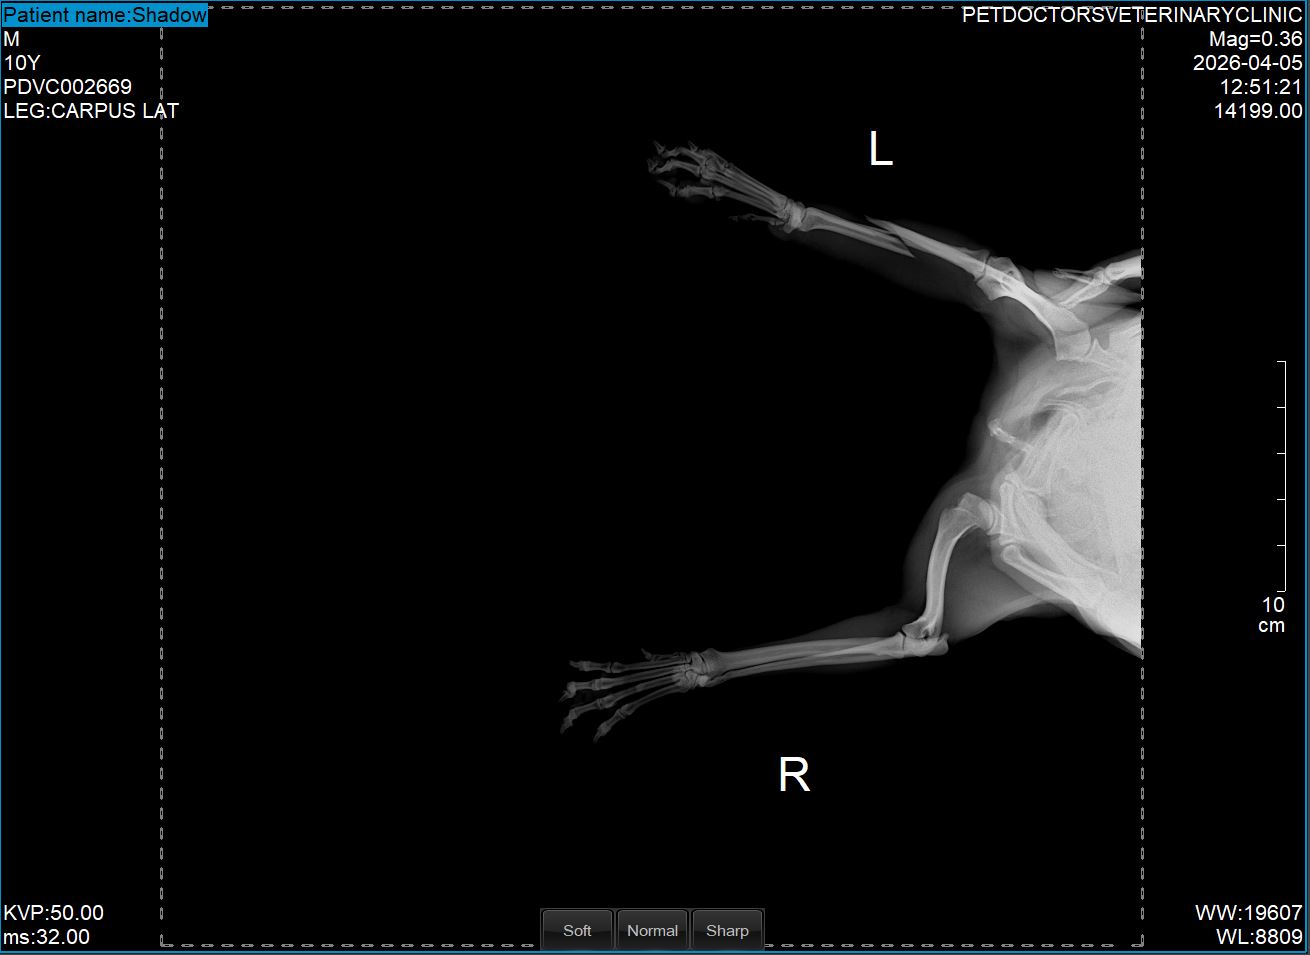1310x955 pixels.
Task: Apply the Soft image filter
Action: pos(577,930)
